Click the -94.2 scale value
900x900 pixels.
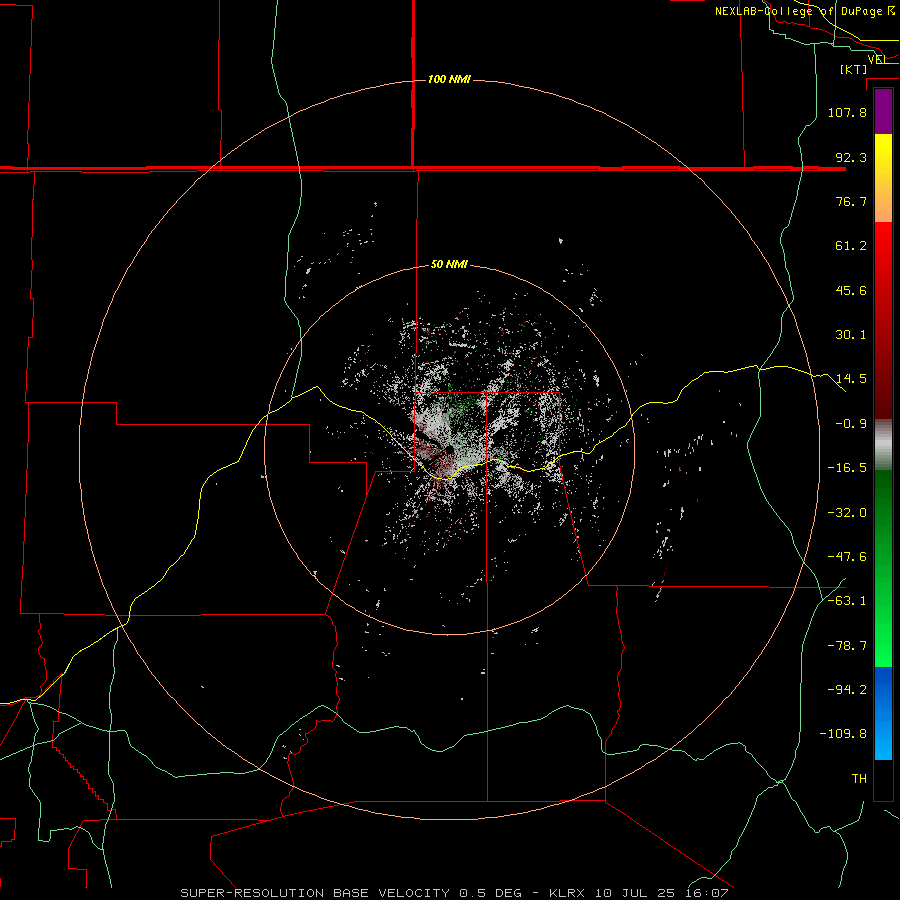click(847, 689)
